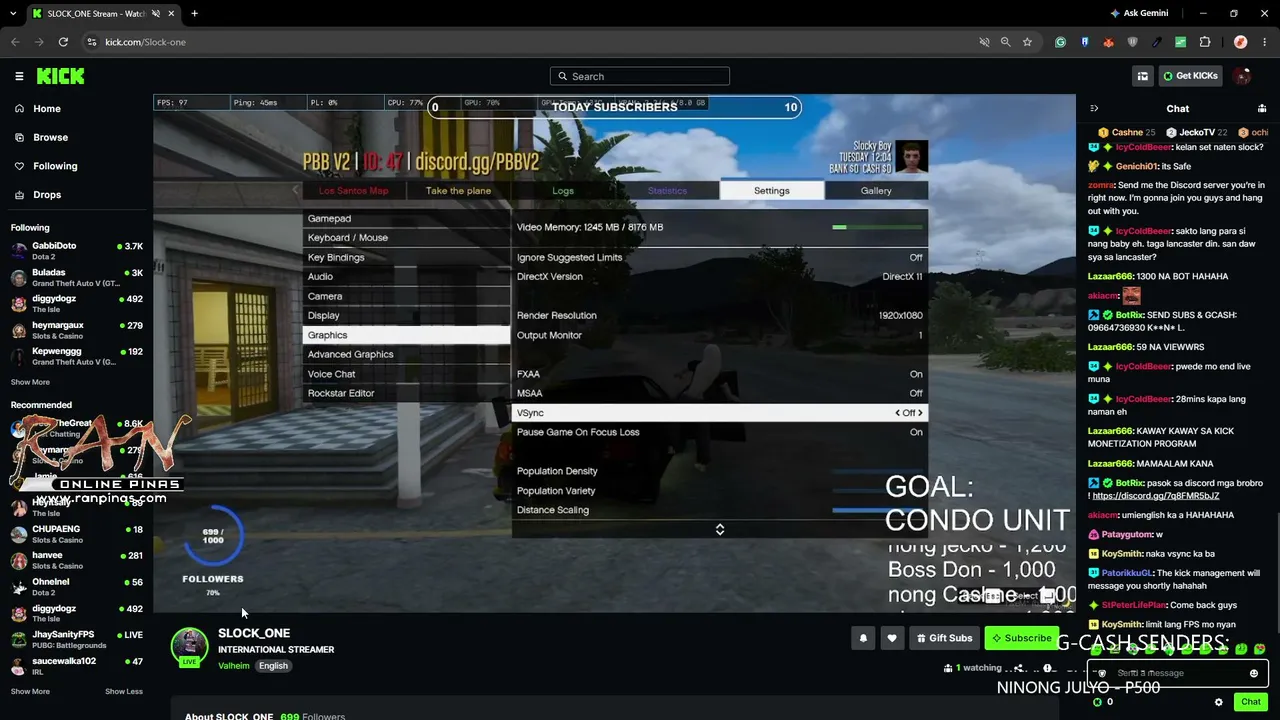Open a new browser tab
The height and width of the screenshot is (720, 1280).
[194, 14]
